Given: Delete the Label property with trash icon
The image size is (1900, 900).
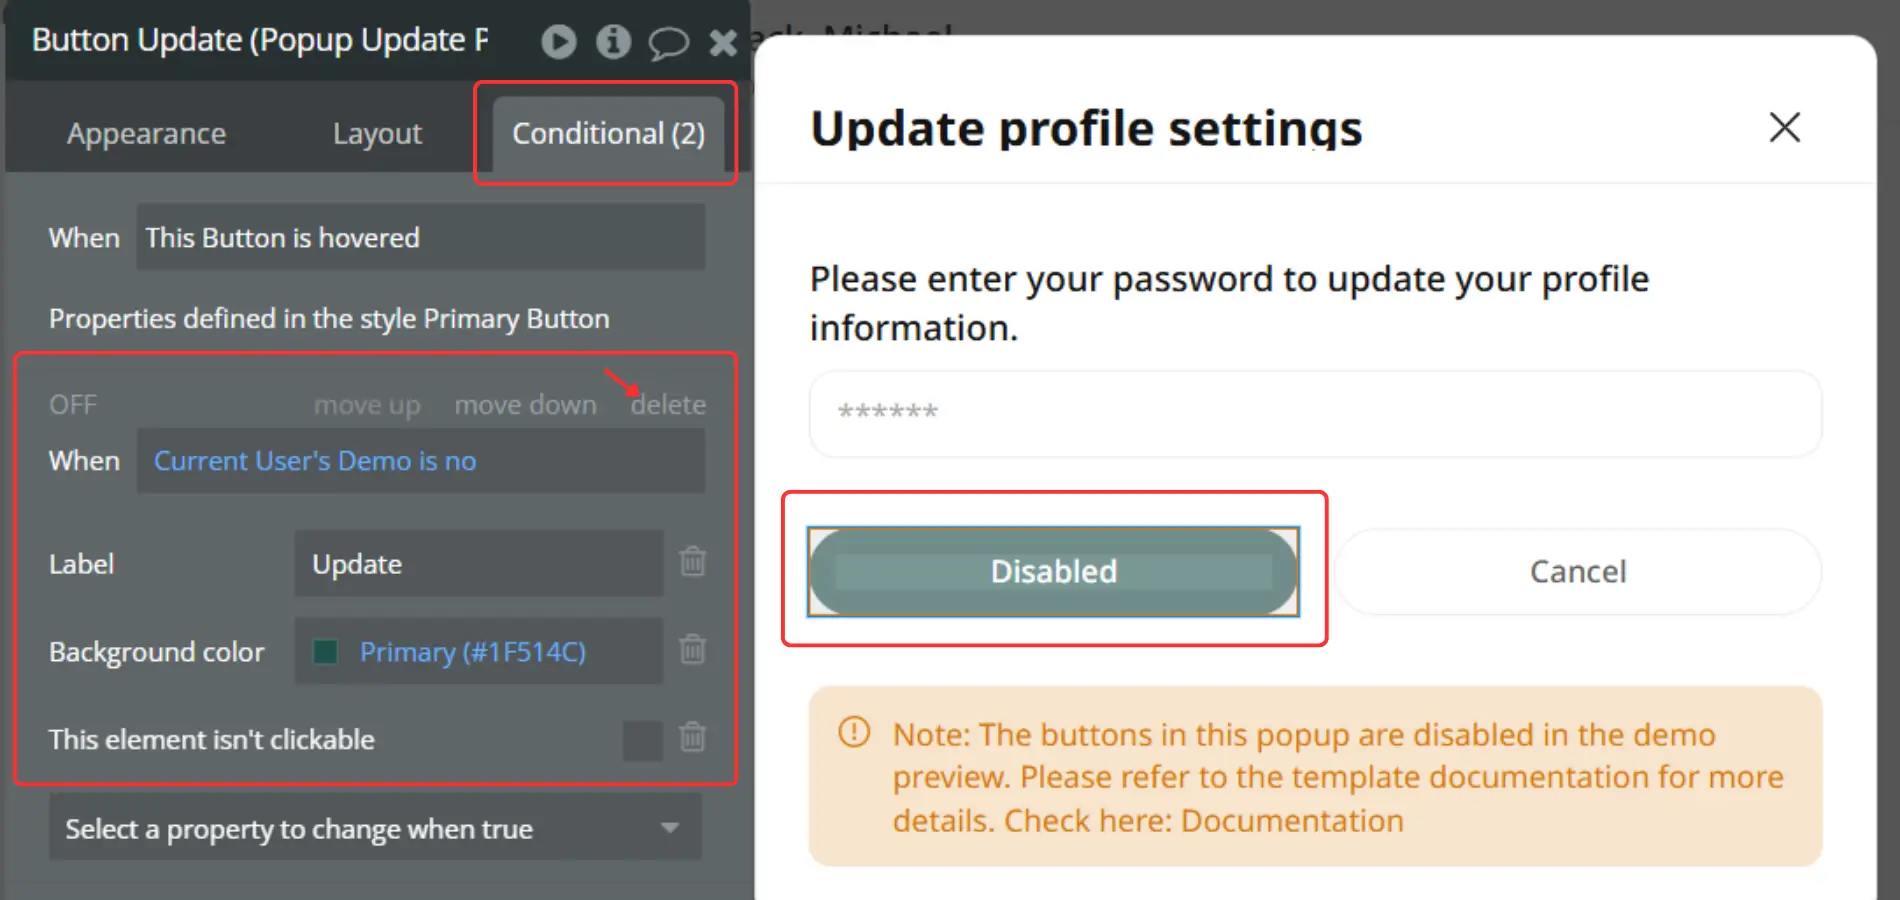Looking at the screenshot, I should (693, 562).
